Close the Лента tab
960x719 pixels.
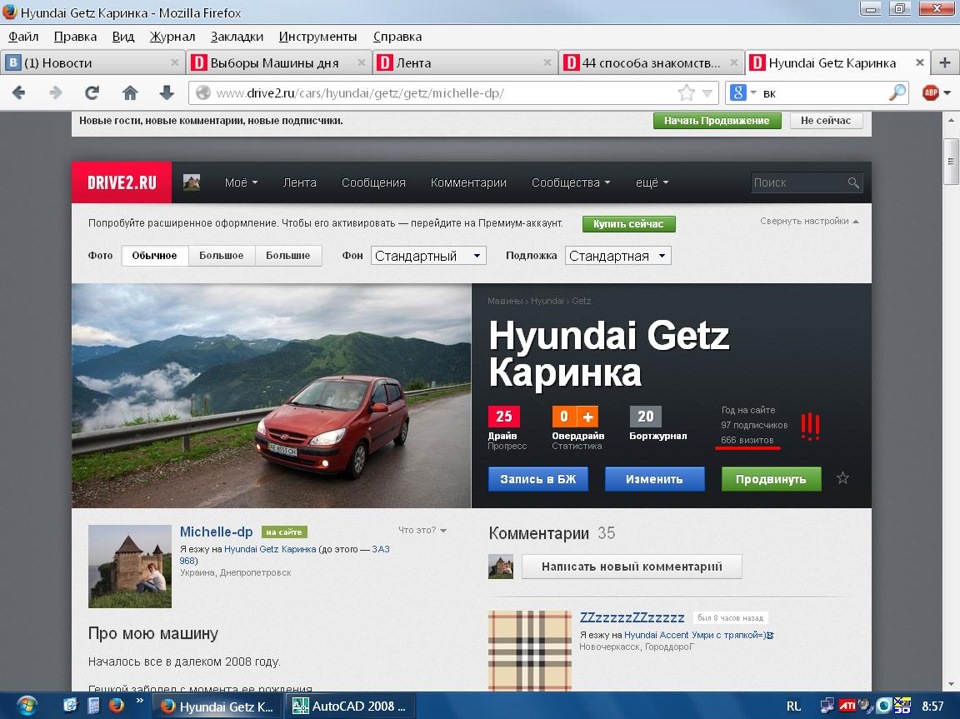pyautogui.click(x=547, y=62)
